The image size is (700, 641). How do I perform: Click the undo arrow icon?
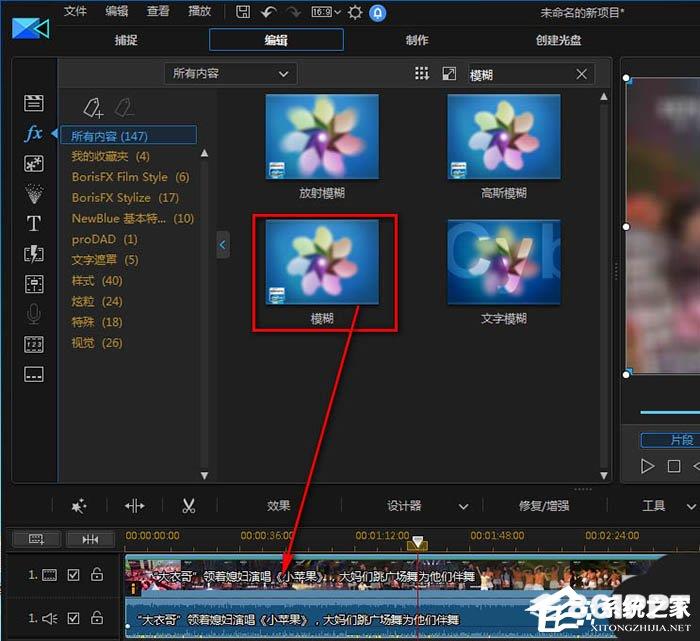tap(268, 12)
